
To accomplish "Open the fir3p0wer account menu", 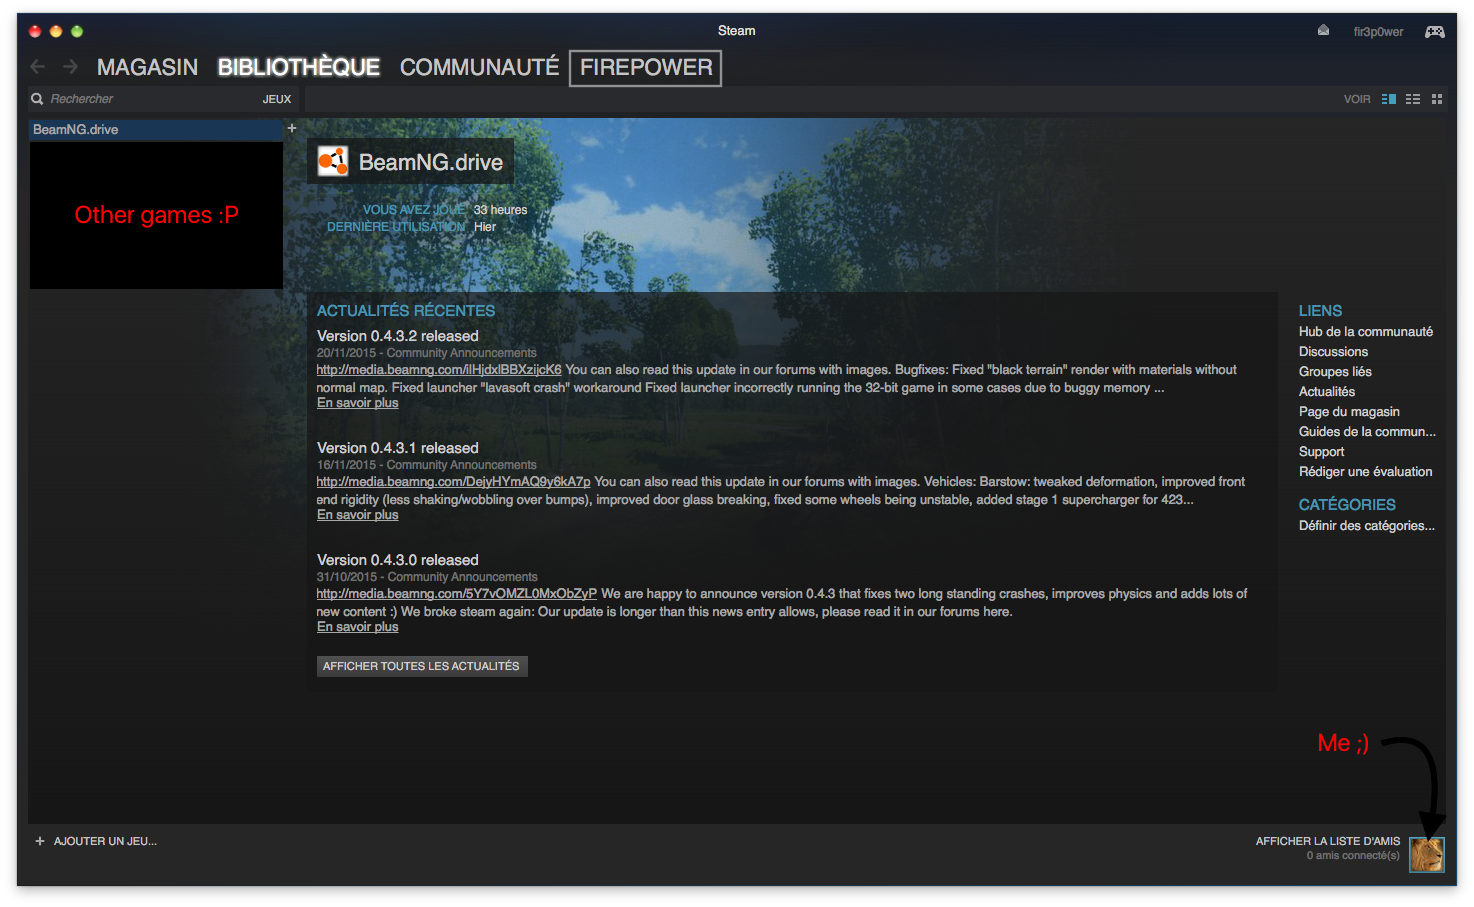I will (x=1378, y=32).
